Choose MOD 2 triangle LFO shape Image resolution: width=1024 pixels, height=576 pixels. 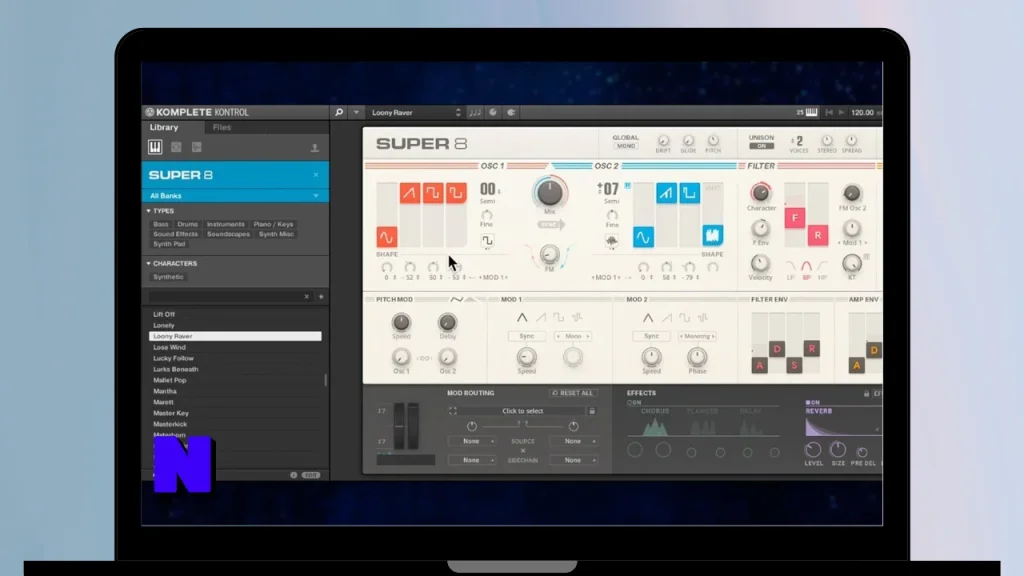648,318
